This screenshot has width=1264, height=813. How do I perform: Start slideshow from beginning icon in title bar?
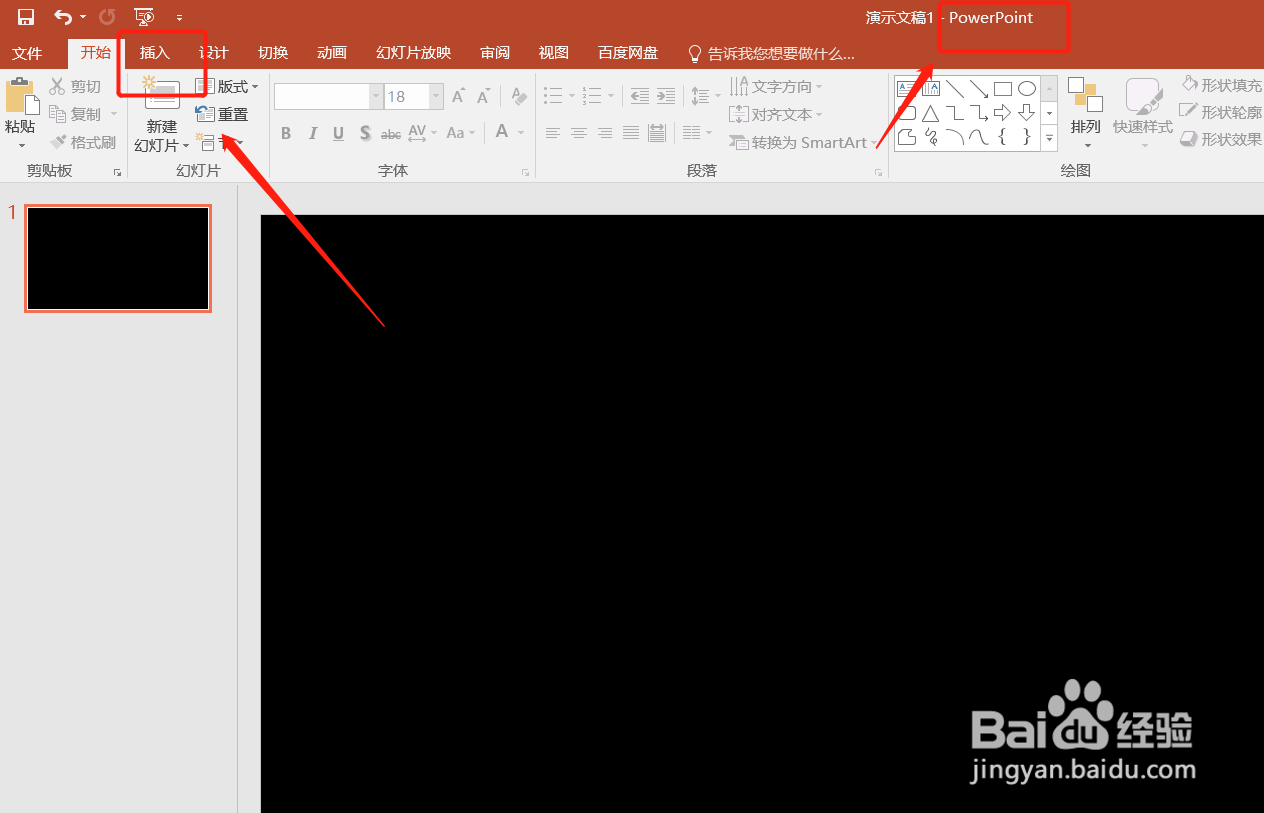point(144,17)
